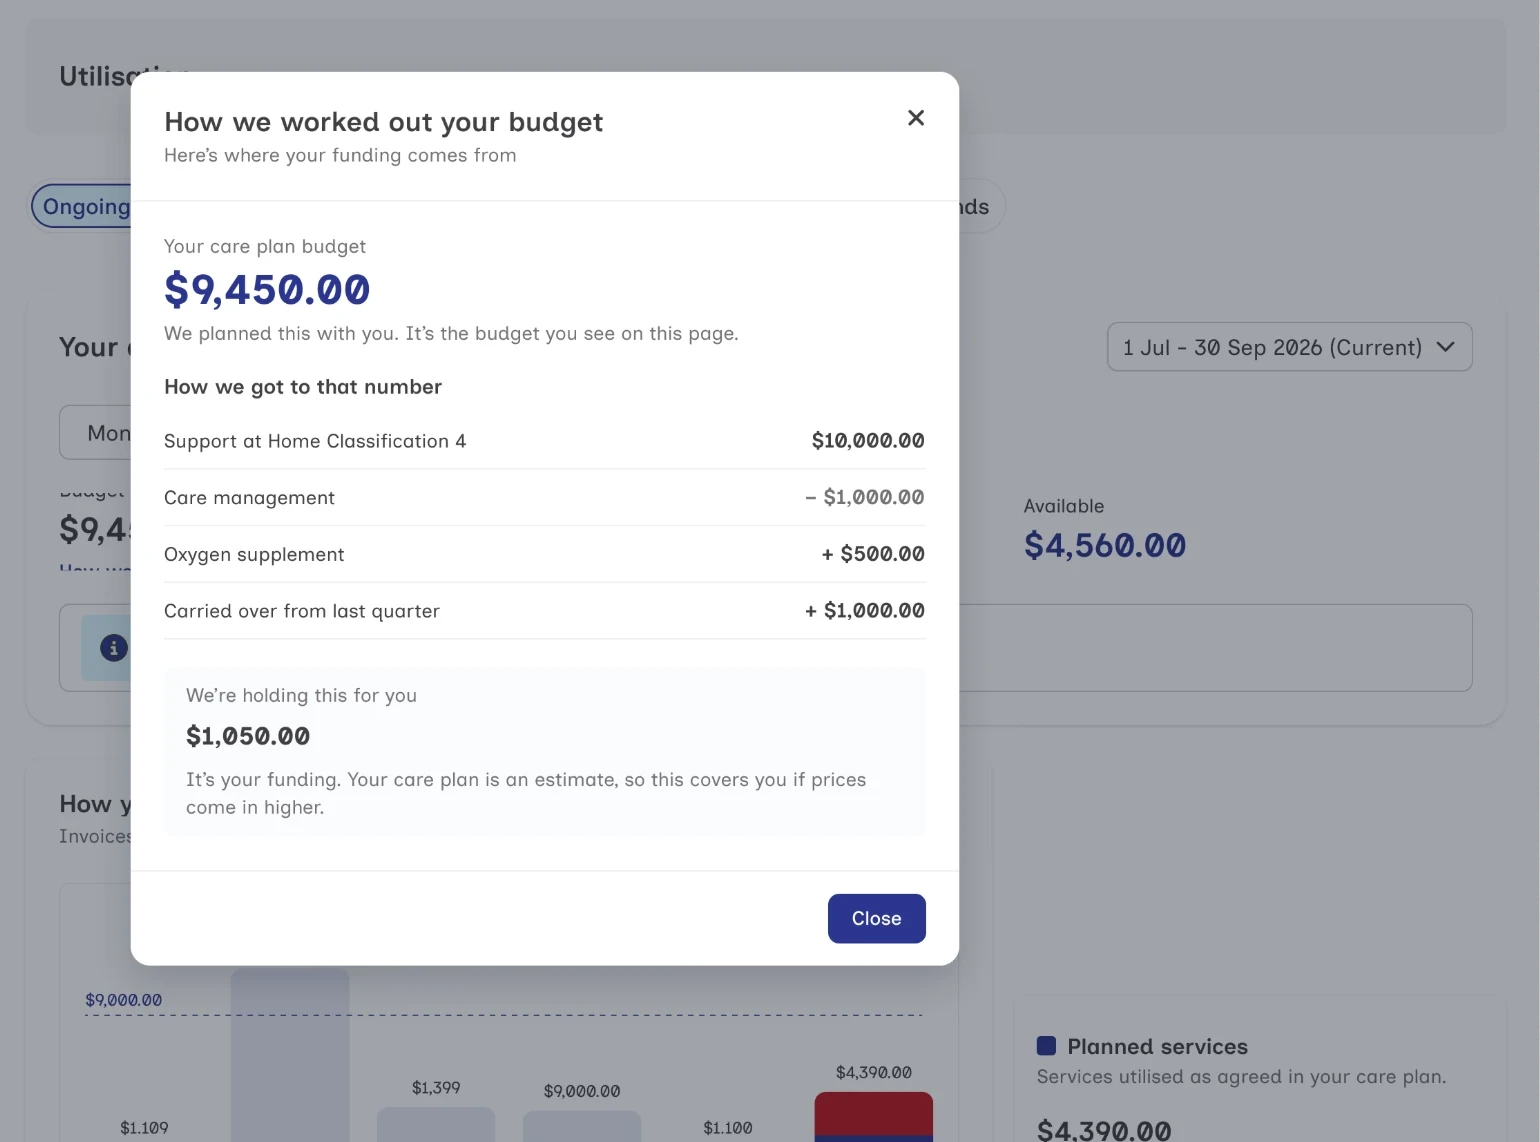The height and width of the screenshot is (1142, 1540).
Task: Click the $1,399 chart bar label
Action: [436, 1087]
